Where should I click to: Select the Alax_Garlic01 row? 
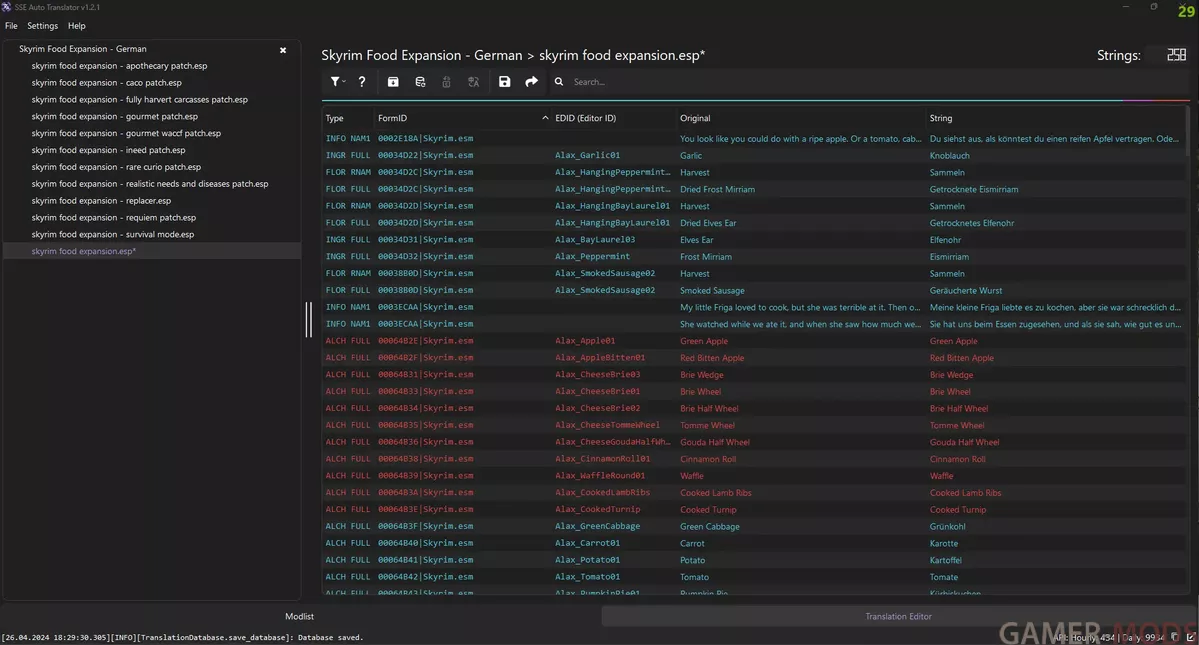click(x=587, y=155)
